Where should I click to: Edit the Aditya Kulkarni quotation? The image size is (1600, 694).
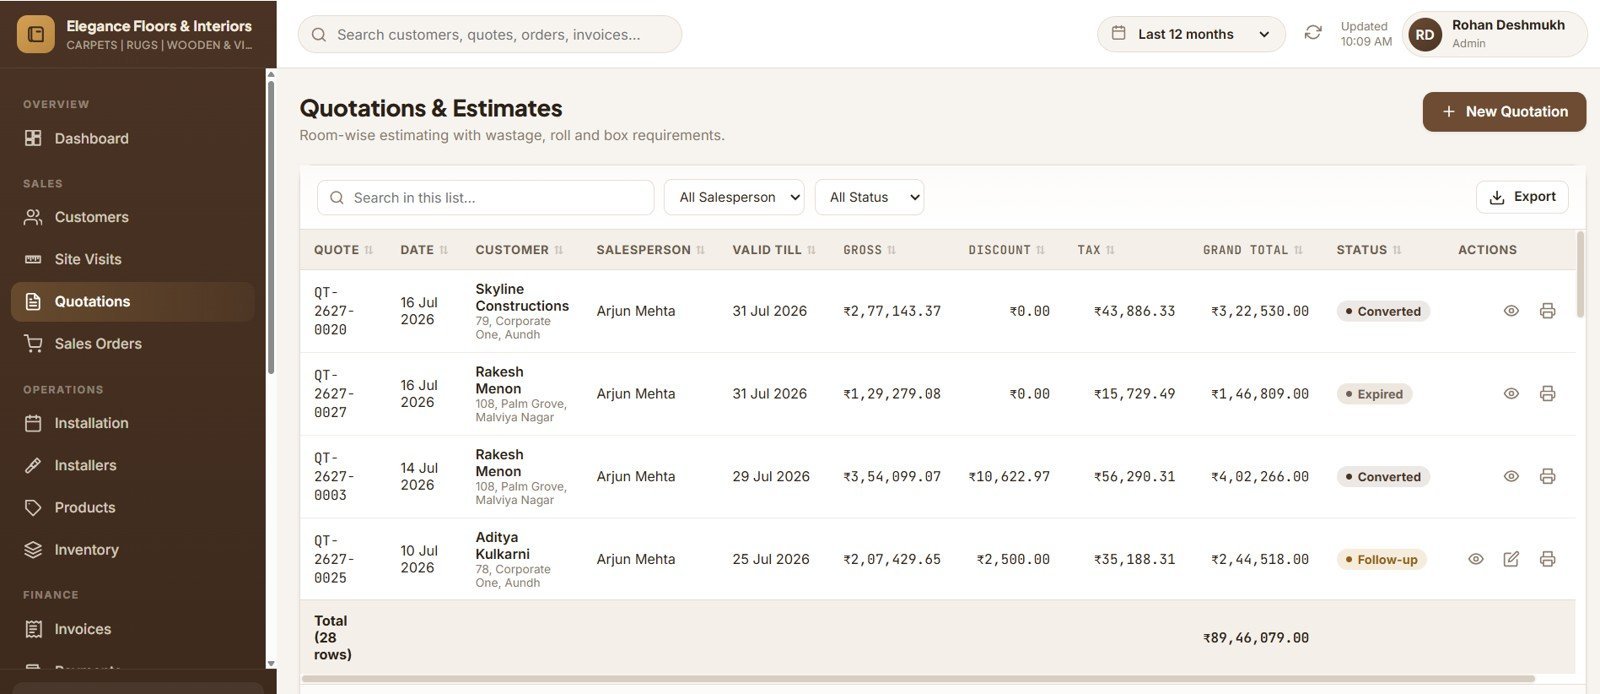click(x=1511, y=559)
